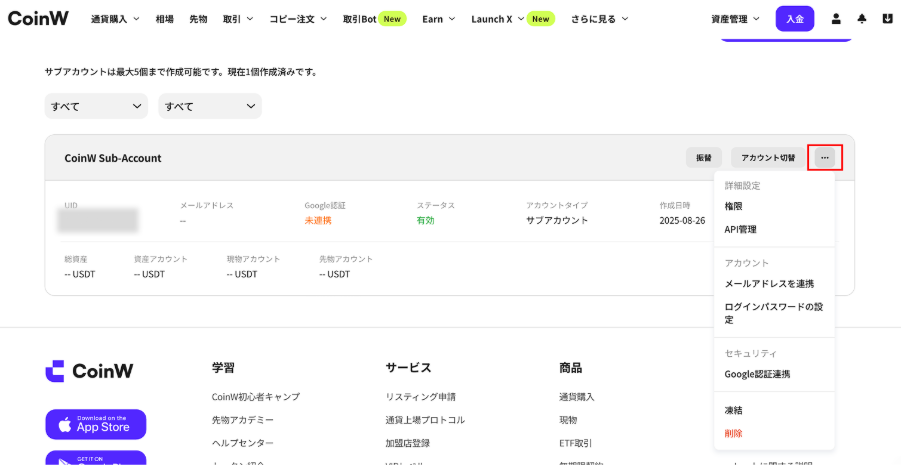Open the 加盟店登録 footer link
Screen dimensions: 901x465
pyautogui.click(x=407, y=443)
